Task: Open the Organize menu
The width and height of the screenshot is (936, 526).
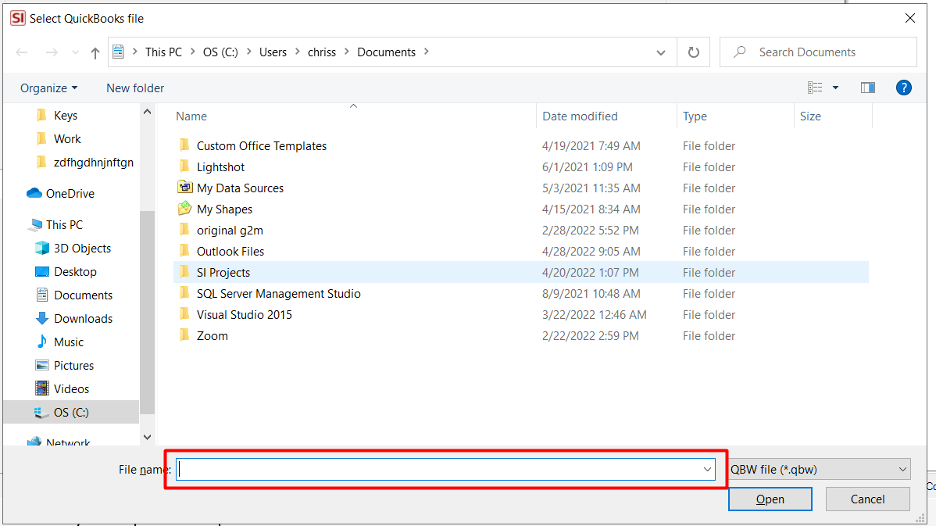Action: point(48,88)
